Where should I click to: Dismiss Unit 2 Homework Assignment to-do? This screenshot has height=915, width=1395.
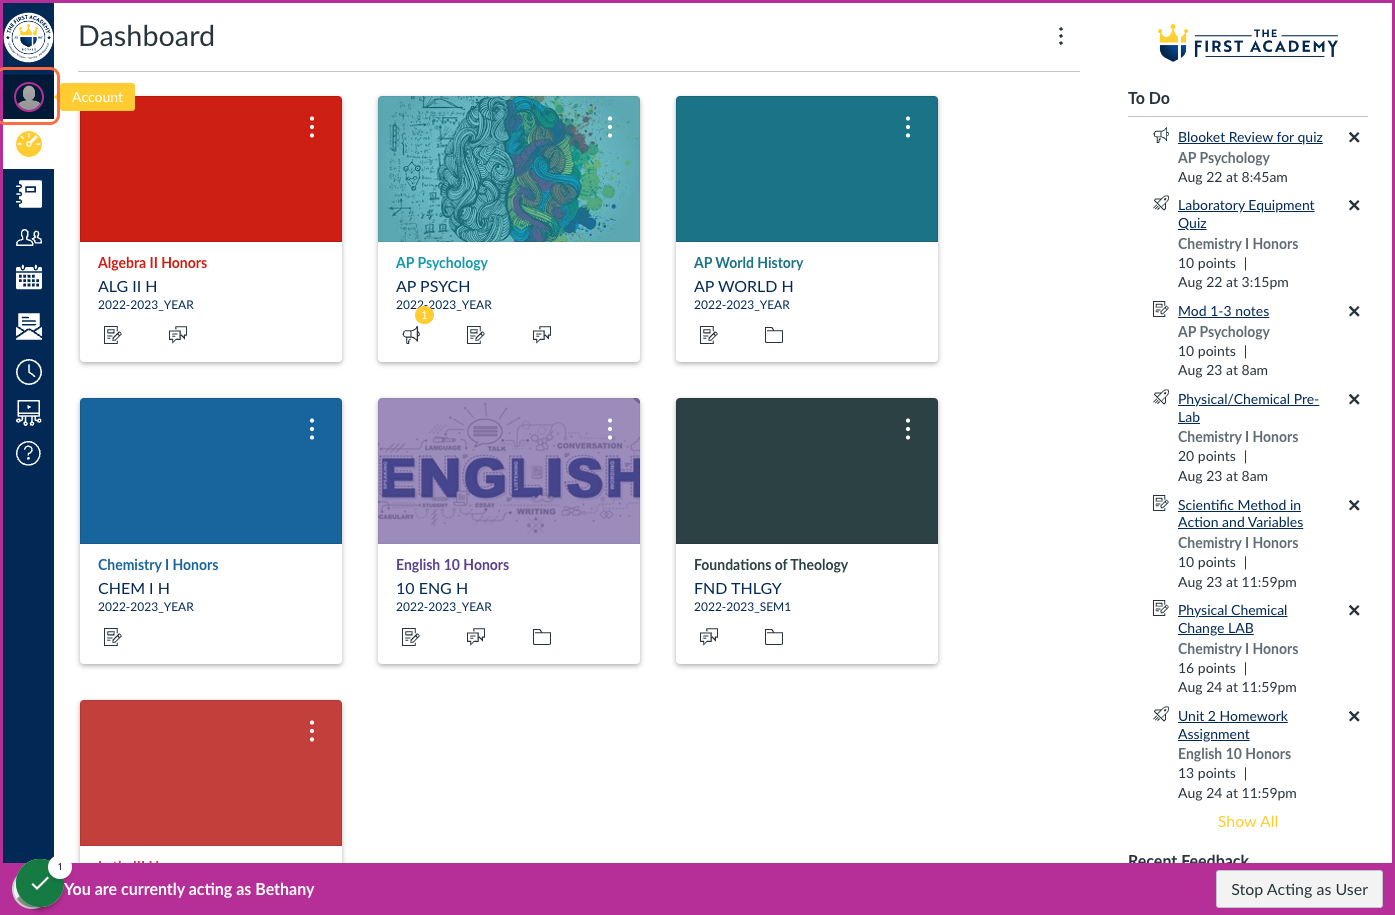1354,717
